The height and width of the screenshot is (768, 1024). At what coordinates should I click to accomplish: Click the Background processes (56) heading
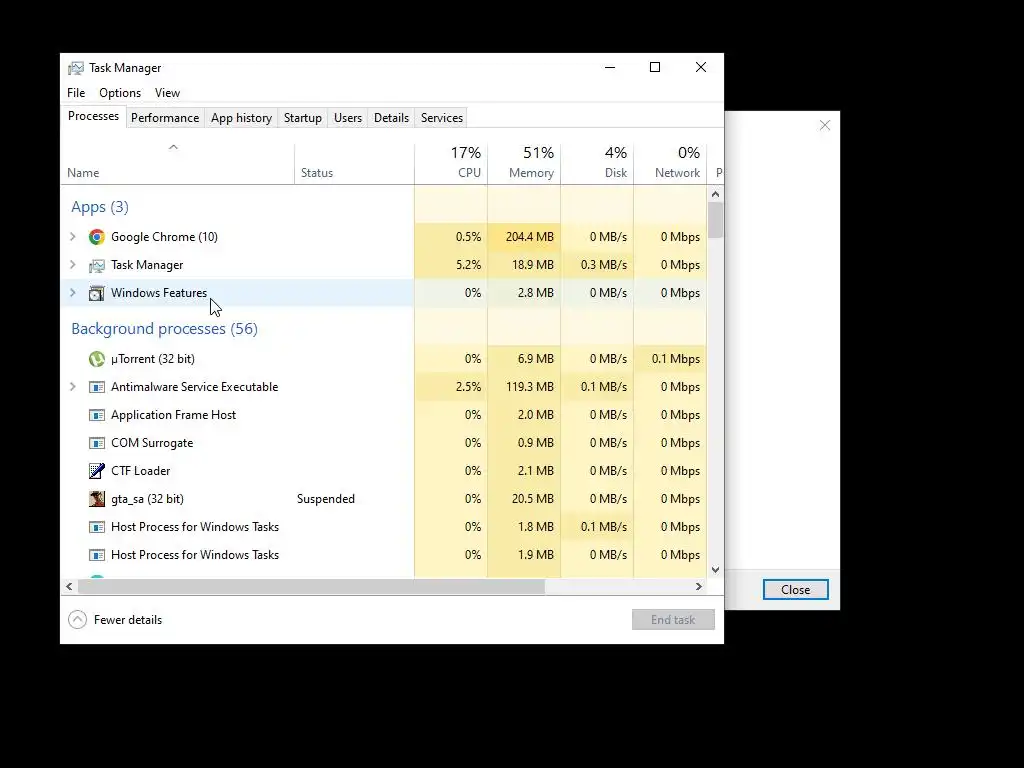click(165, 328)
